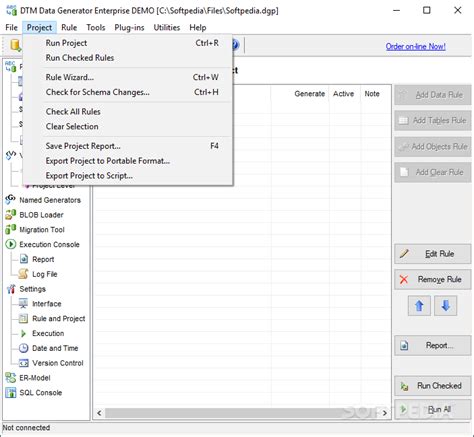Image resolution: width=474 pixels, height=437 pixels.
Task: Select Version Control settings item
Action: point(58,363)
